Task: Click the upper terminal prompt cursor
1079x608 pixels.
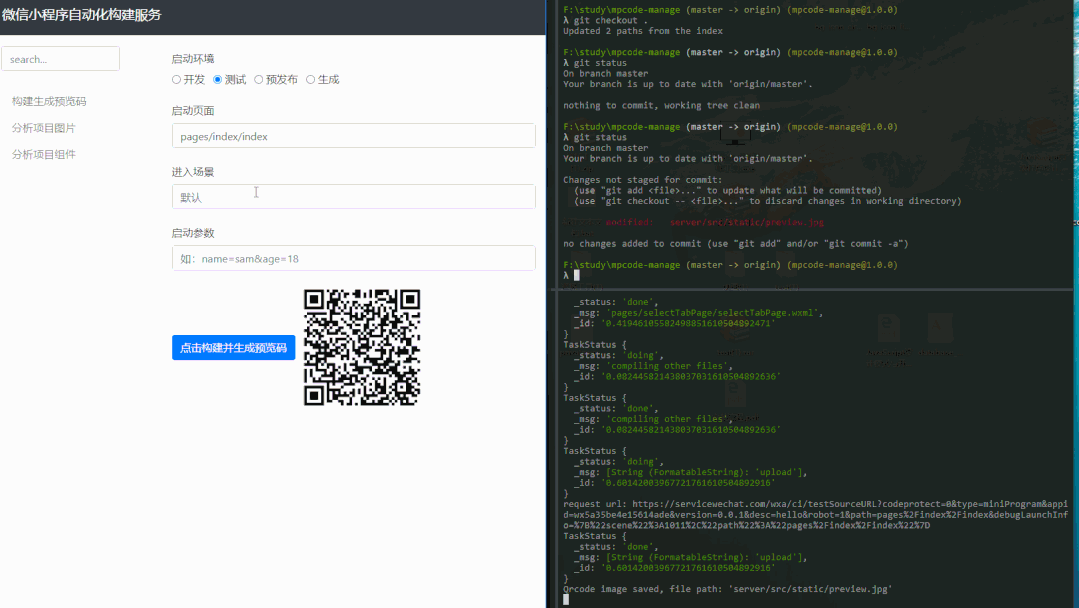Action: [577, 275]
